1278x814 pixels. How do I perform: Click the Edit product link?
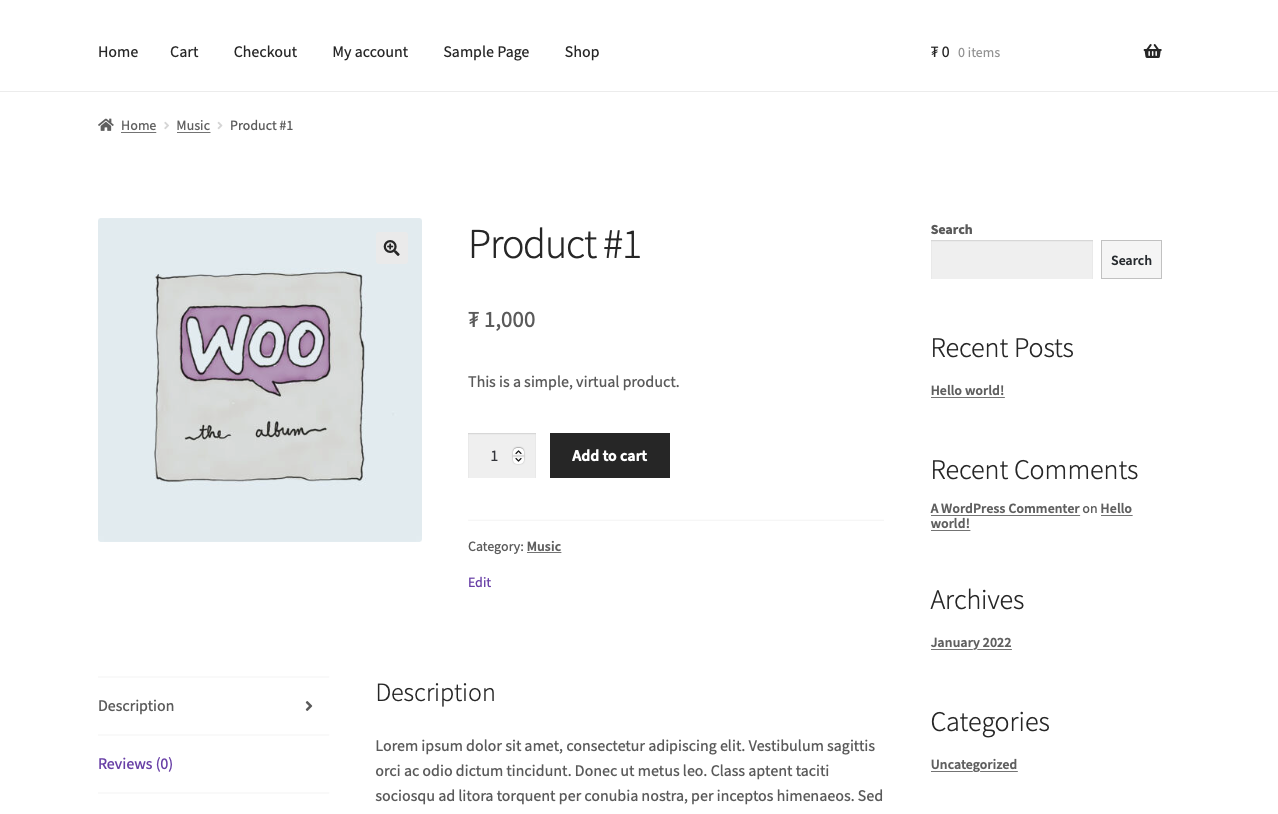[479, 582]
